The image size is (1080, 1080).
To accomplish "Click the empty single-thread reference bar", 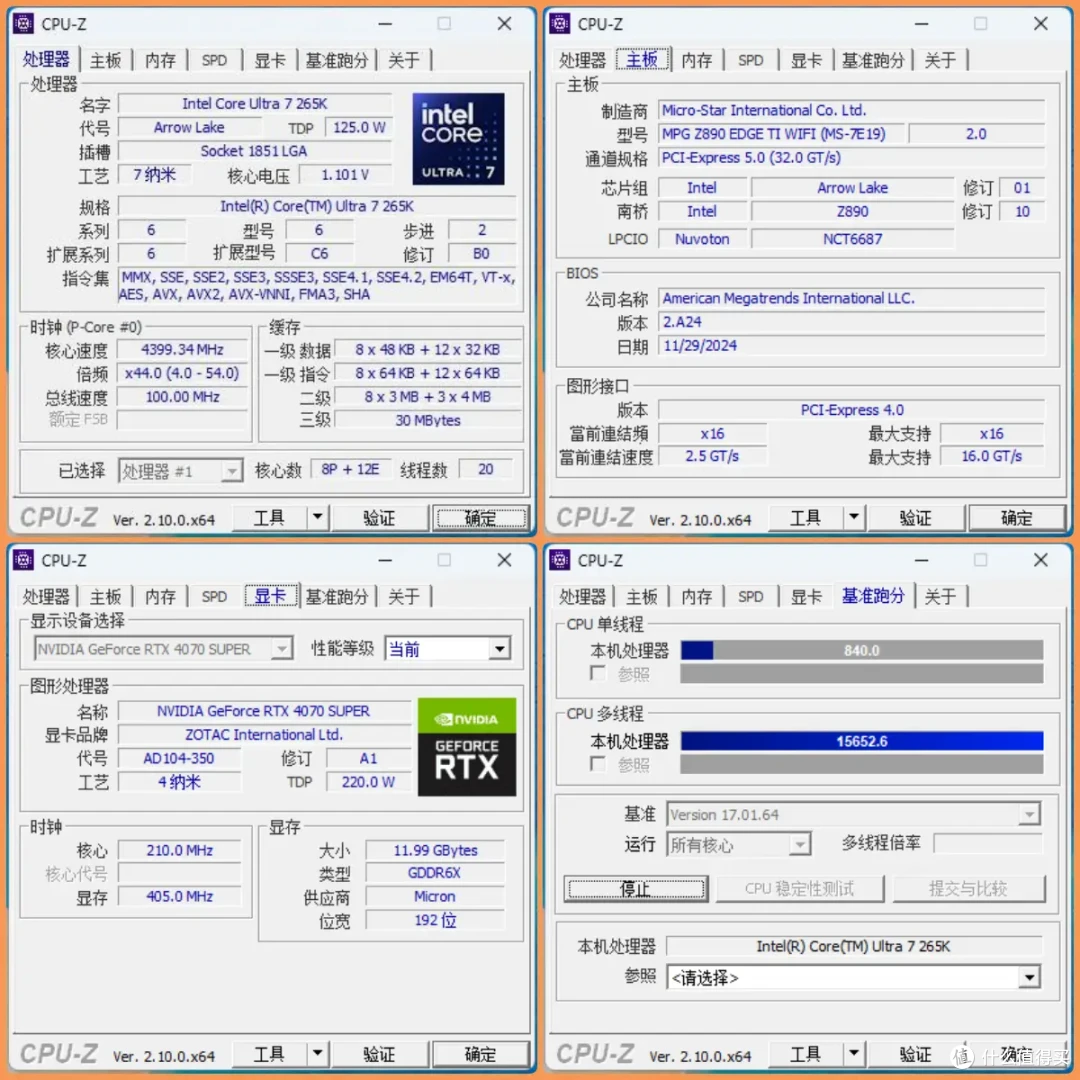I will (862, 673).
